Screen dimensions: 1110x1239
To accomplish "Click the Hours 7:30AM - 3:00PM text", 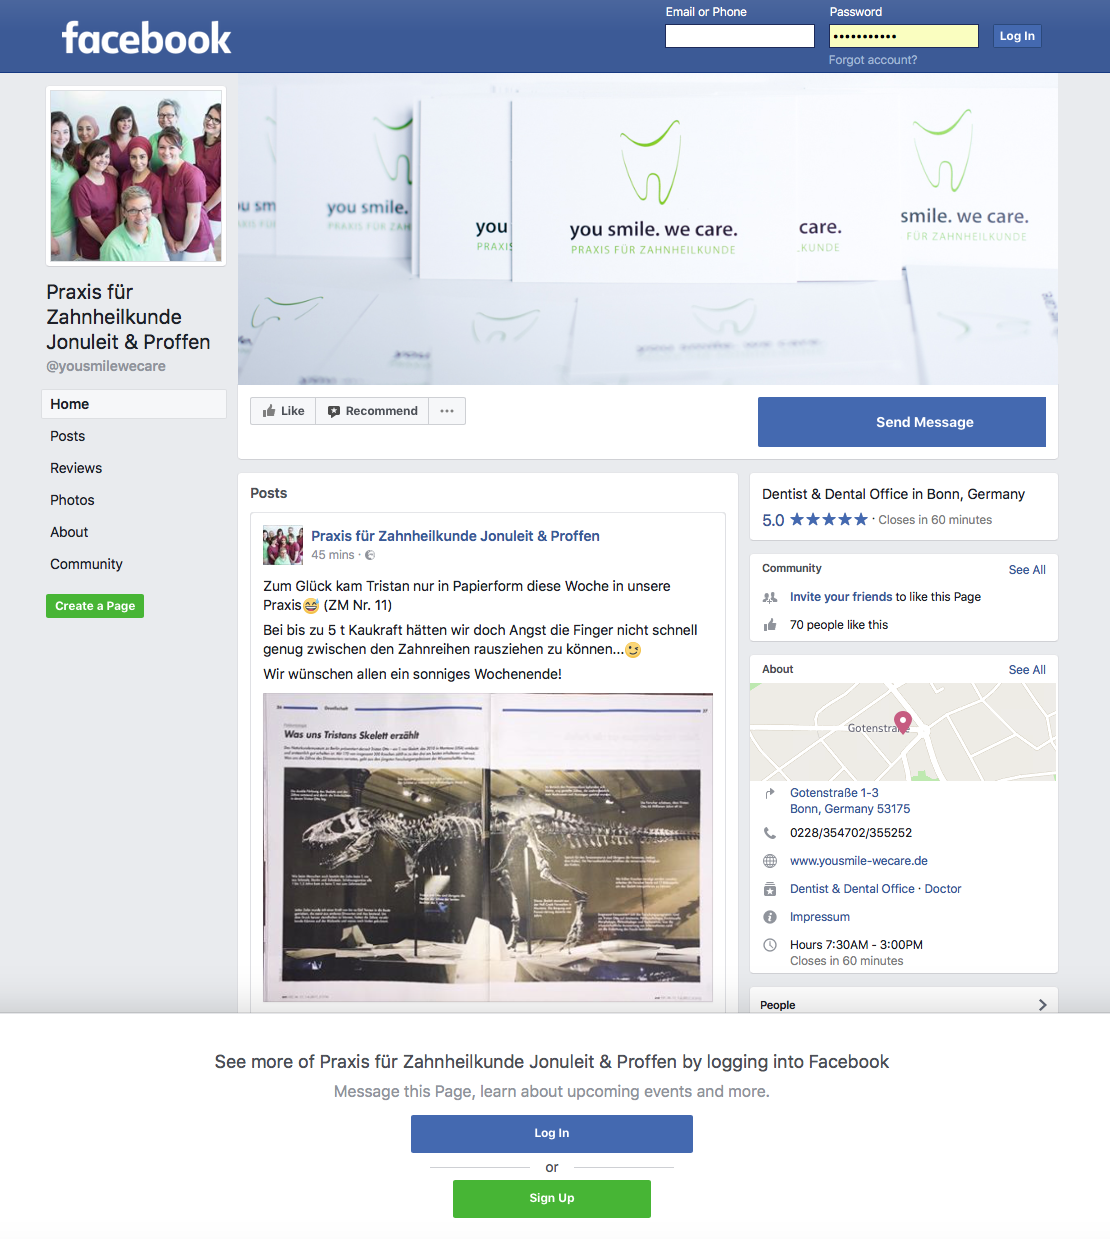I will [856, 945].
